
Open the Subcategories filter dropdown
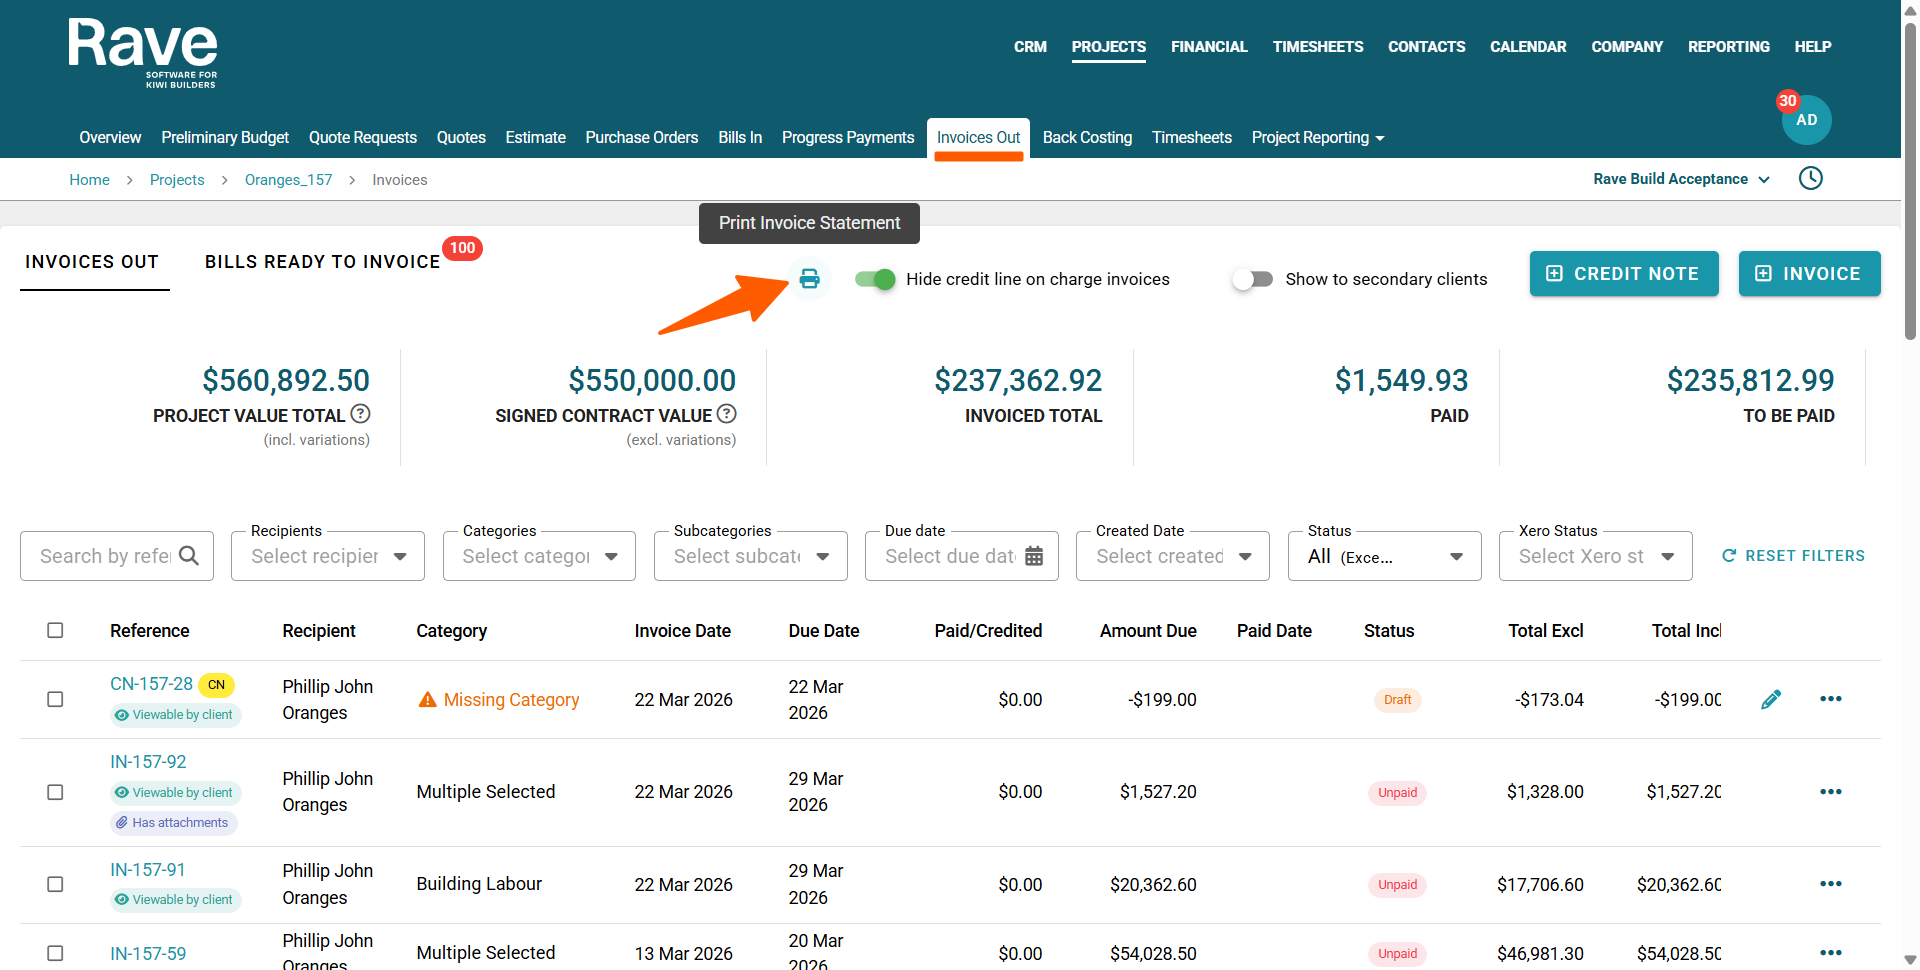751,556
